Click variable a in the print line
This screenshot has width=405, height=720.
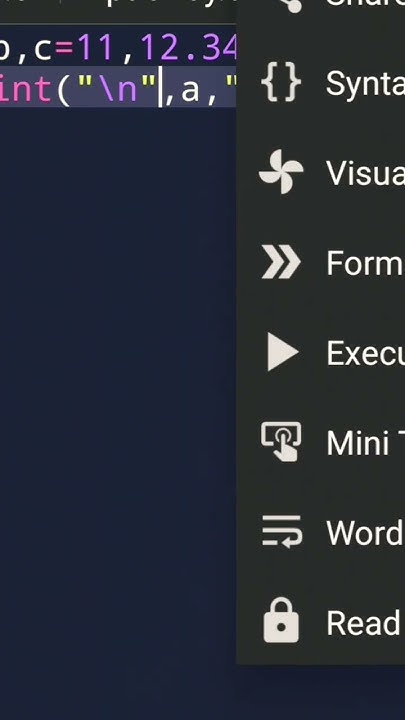click(190, 91)
